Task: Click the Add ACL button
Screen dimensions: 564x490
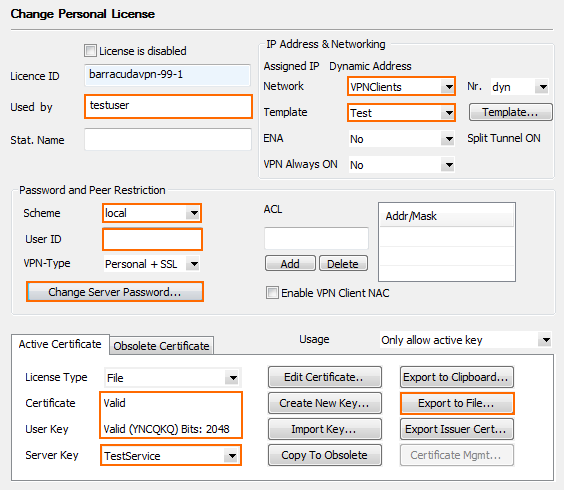Action: 290,264
